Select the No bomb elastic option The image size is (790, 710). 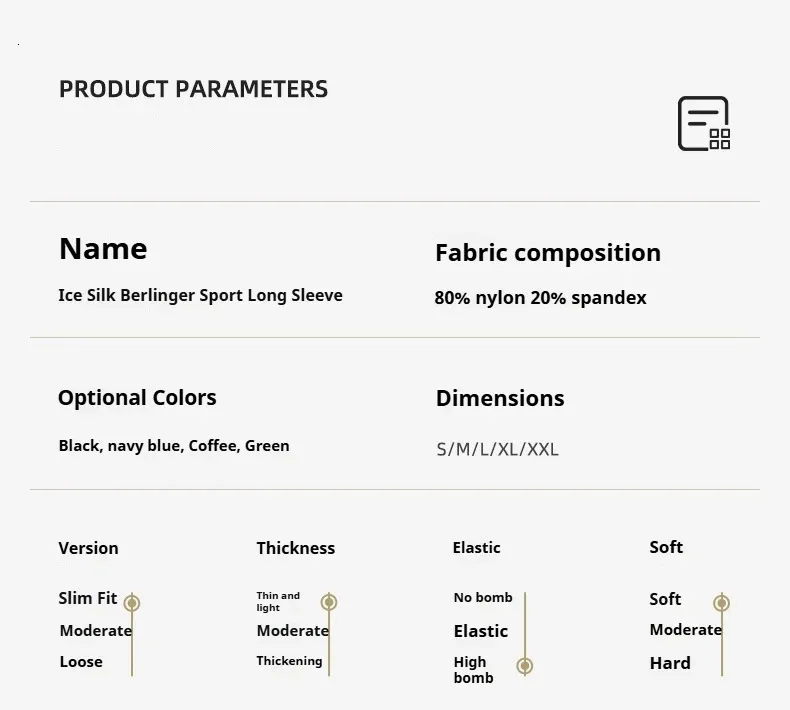click(483, 598)
